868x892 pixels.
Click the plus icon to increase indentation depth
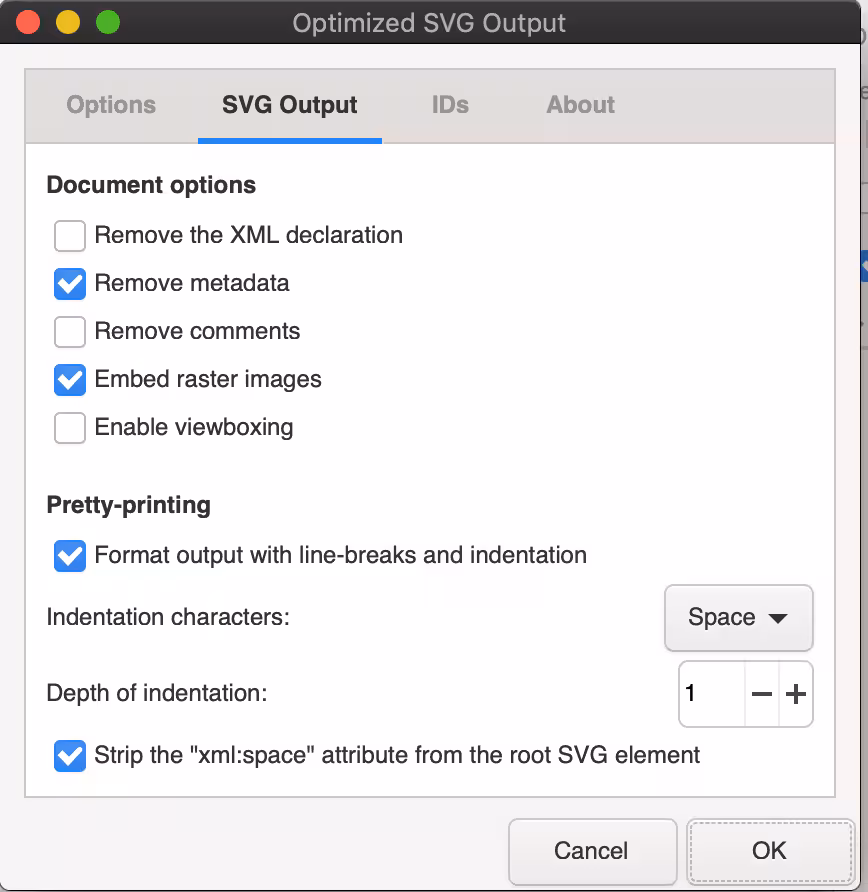click(796, 694)
